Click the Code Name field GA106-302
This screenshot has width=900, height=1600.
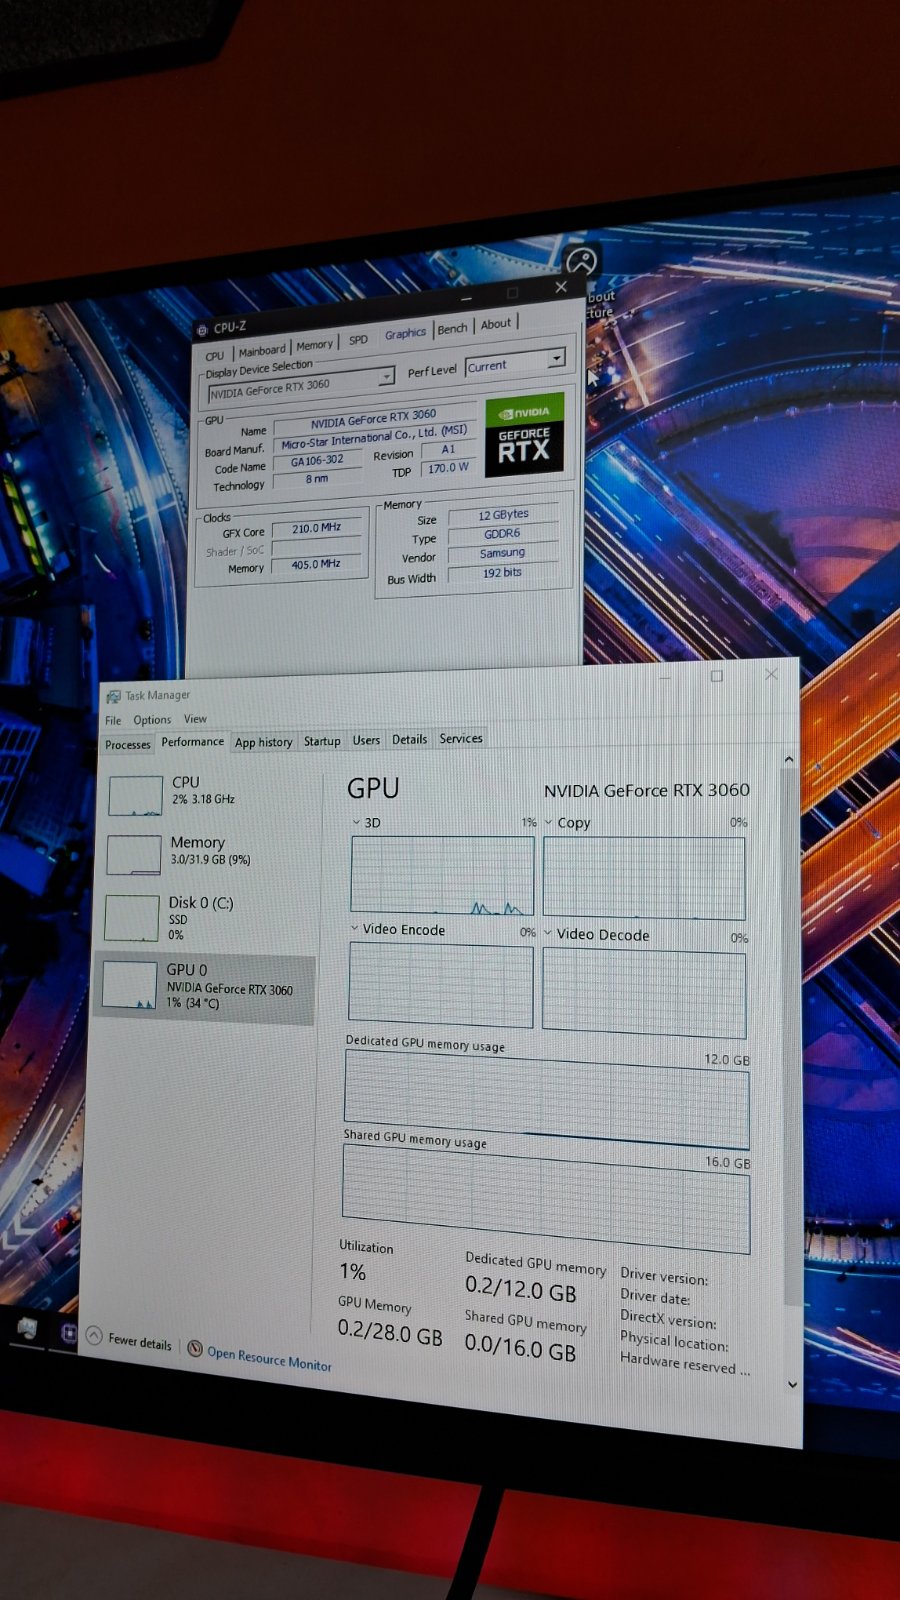317,460
